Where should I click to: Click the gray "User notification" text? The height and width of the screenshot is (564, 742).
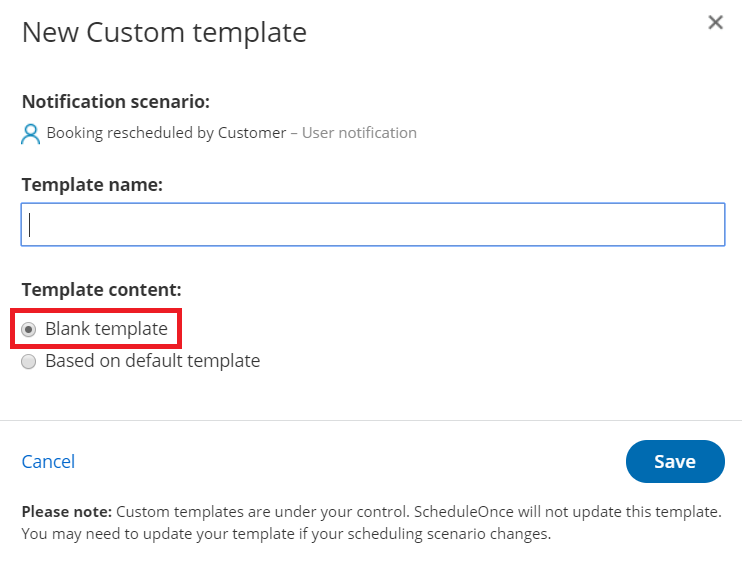pyautogui.click(x=359, y=133)
